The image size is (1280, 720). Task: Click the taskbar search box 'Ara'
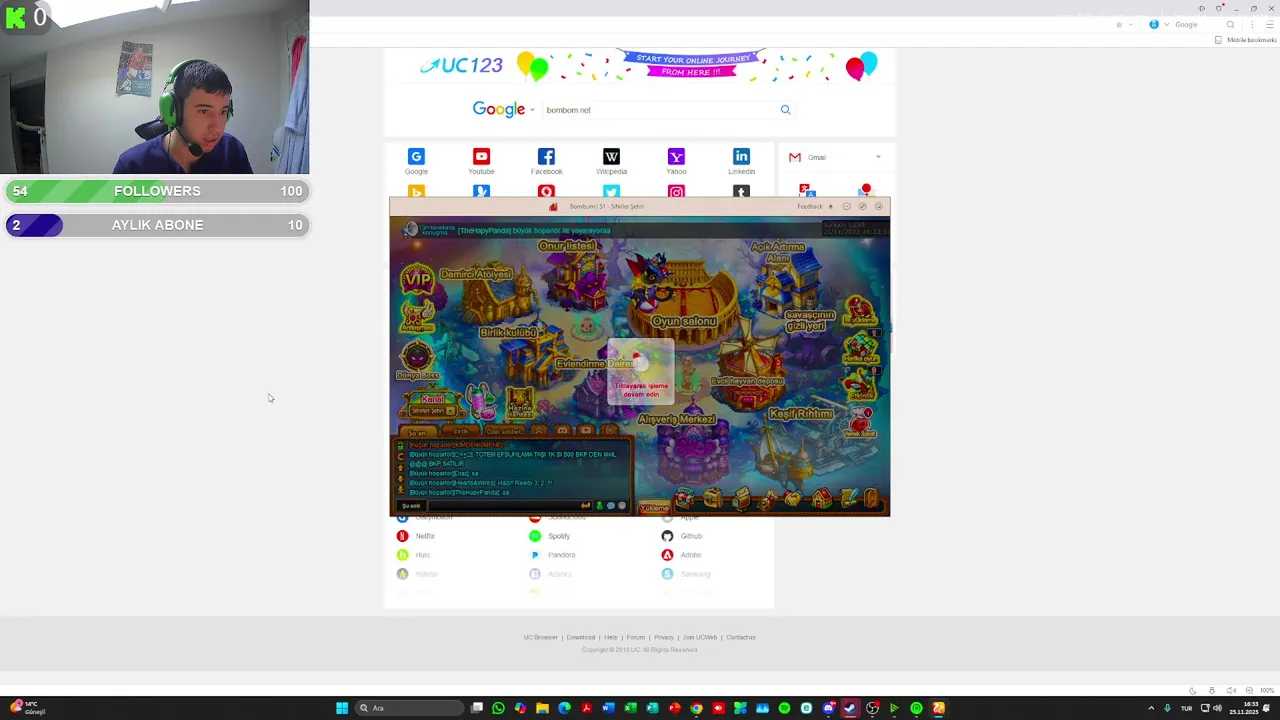coord(407,708)
